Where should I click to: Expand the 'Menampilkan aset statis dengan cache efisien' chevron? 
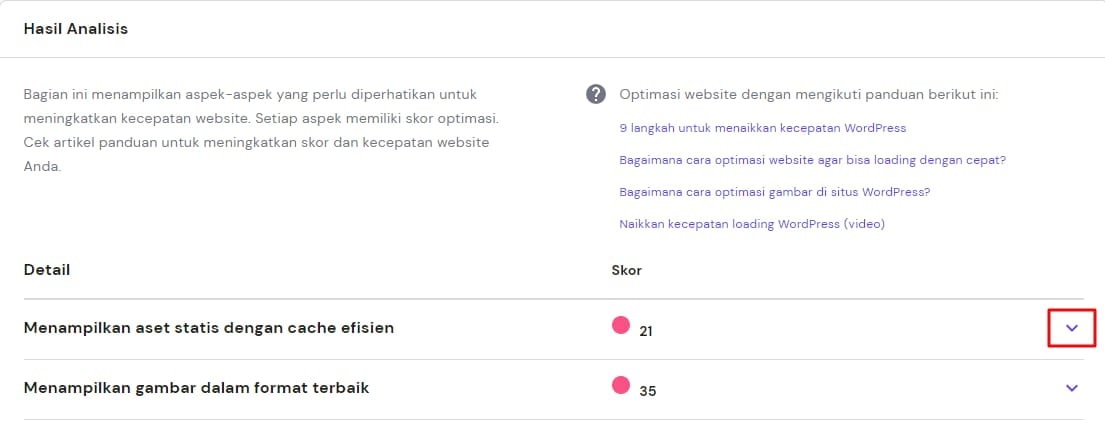click(1072, 328)
